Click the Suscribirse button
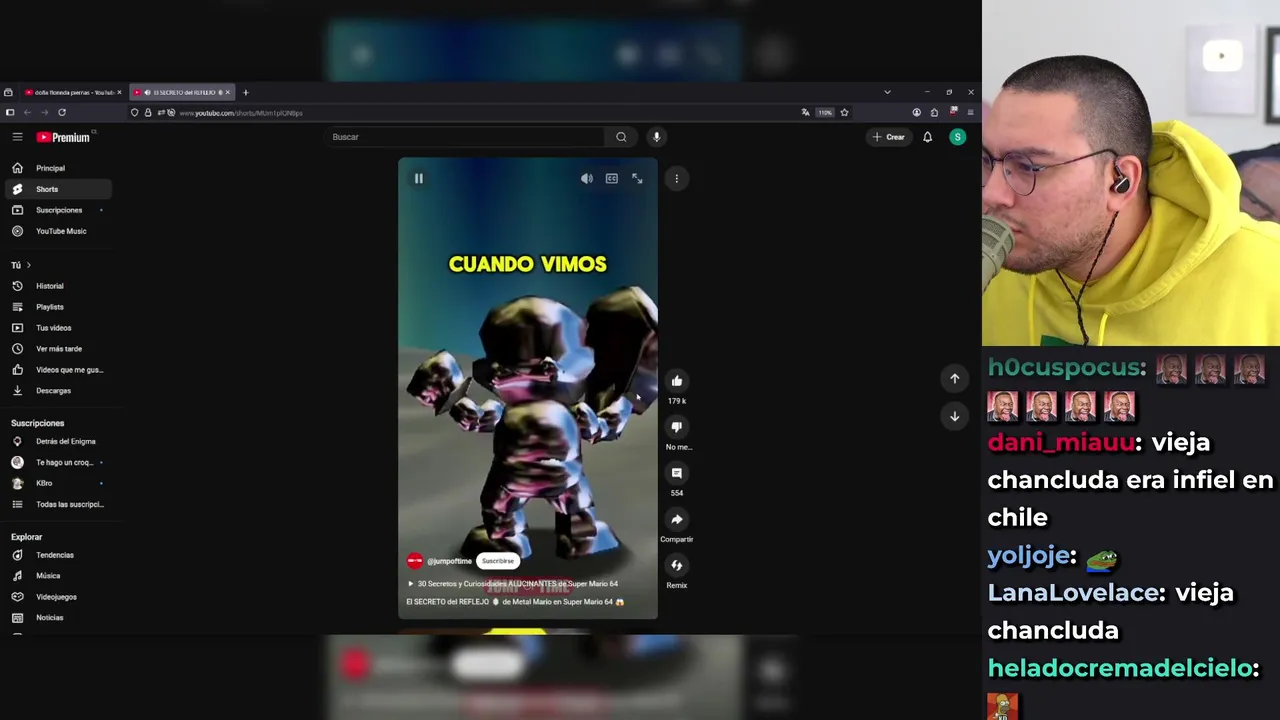Image resolution: width=1280 pixels, height=720 pixels. coord(498,561)
